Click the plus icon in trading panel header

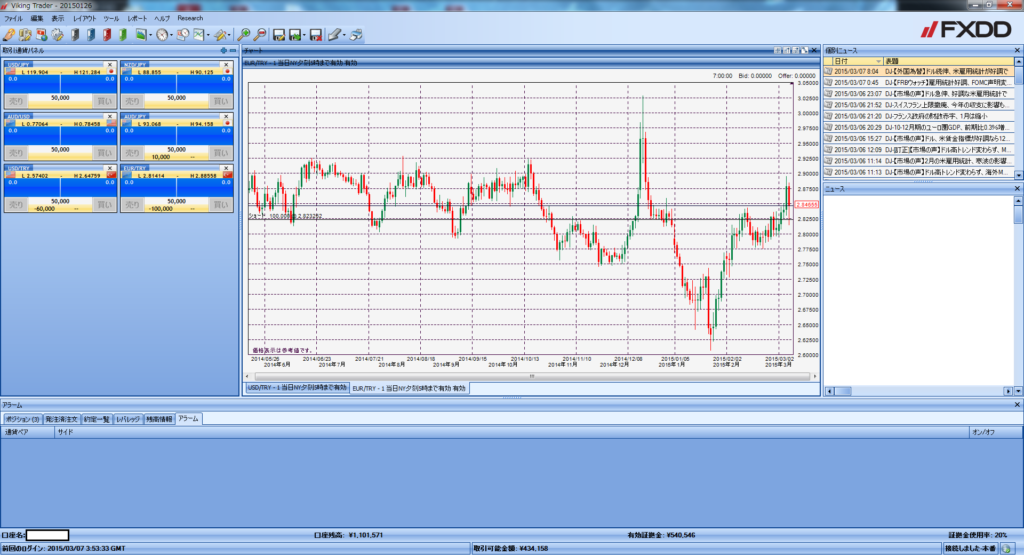(x=223, y=49)
